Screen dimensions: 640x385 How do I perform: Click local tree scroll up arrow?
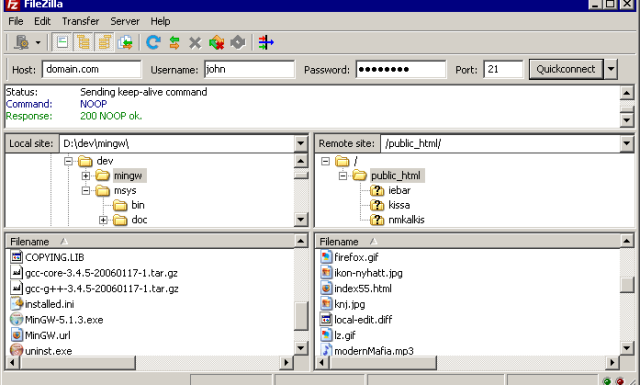pyautogui.click(x=300, y=161)
